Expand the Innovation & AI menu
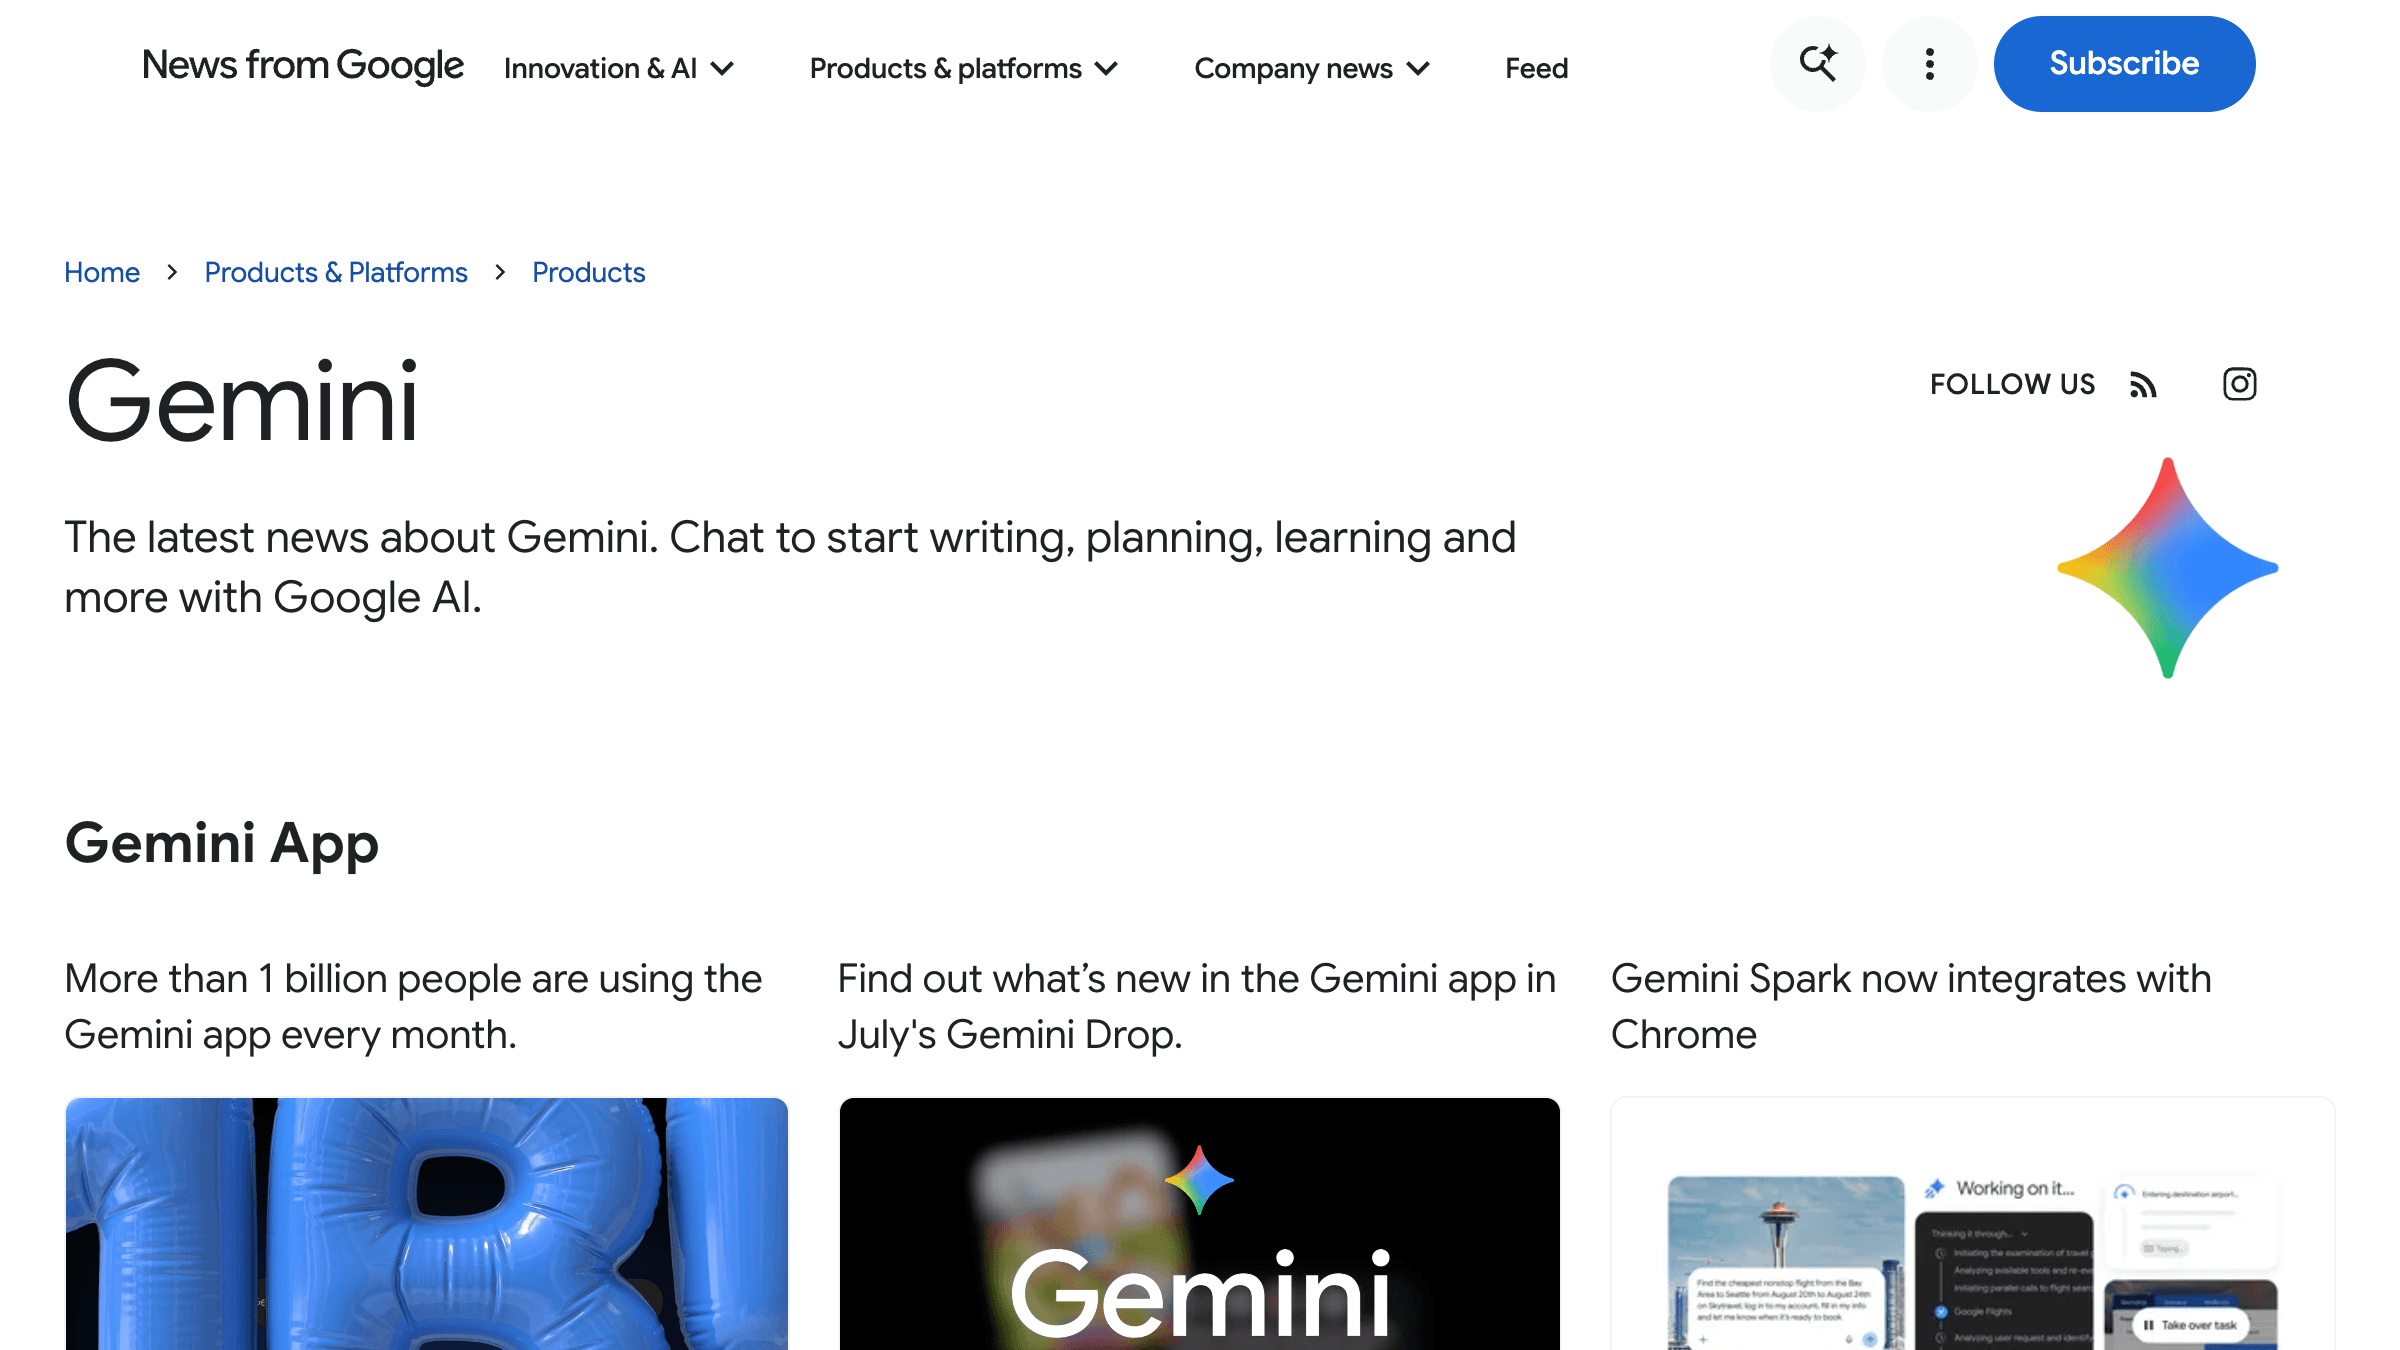The width and height of the screenshot is (2400, 1350). pos(619,68)
